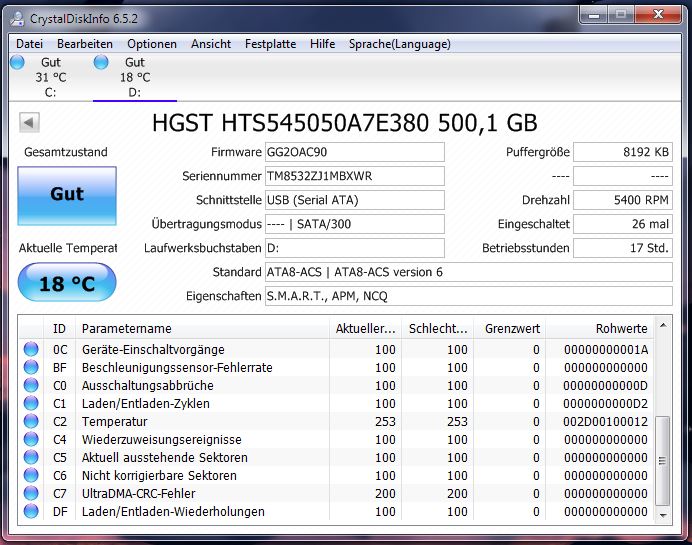The height and width of the screenshot is (545, 692).
Task: Select the Wiederzuweisungsereignisse parameter name
Action: point(162,440)
